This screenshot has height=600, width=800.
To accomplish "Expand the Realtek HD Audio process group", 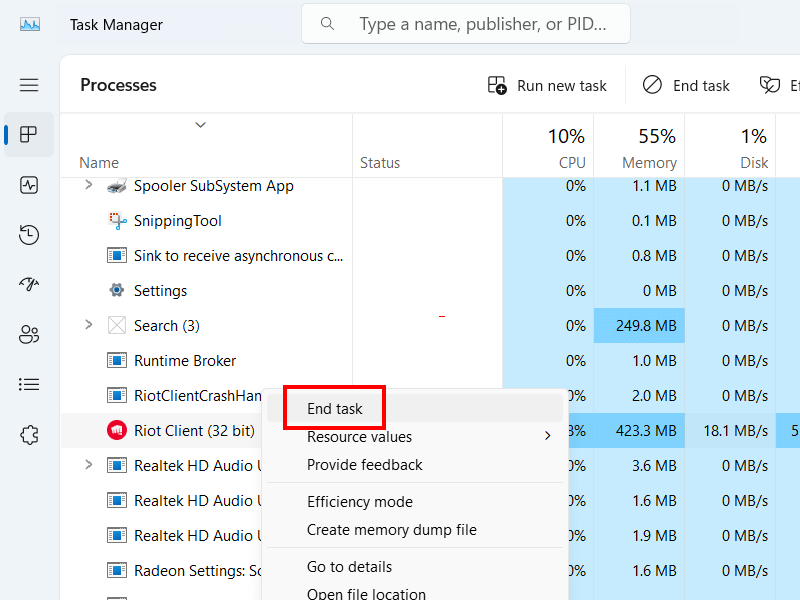I will tap(89, 465).
